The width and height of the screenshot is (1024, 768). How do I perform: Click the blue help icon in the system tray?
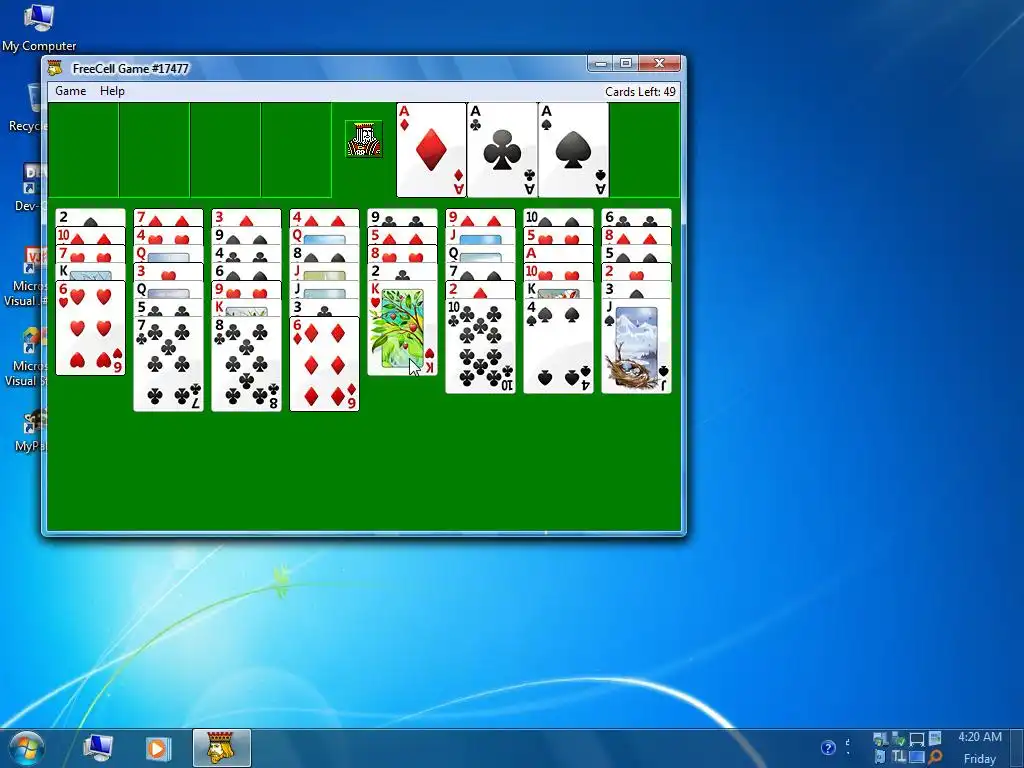[827, 748]
